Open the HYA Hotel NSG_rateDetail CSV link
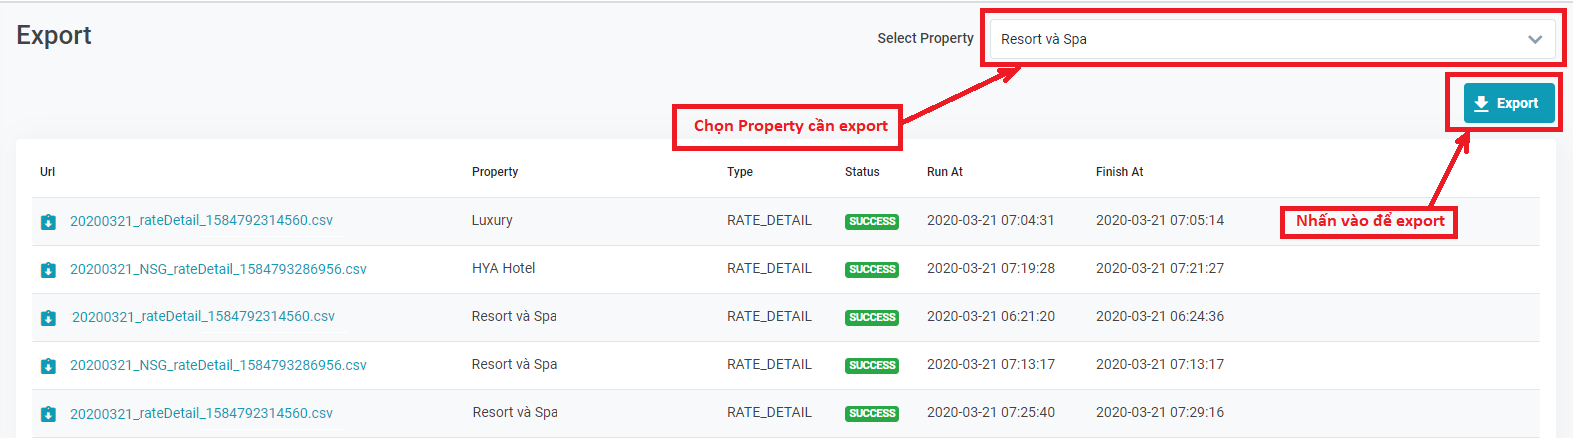 (218, 269)
